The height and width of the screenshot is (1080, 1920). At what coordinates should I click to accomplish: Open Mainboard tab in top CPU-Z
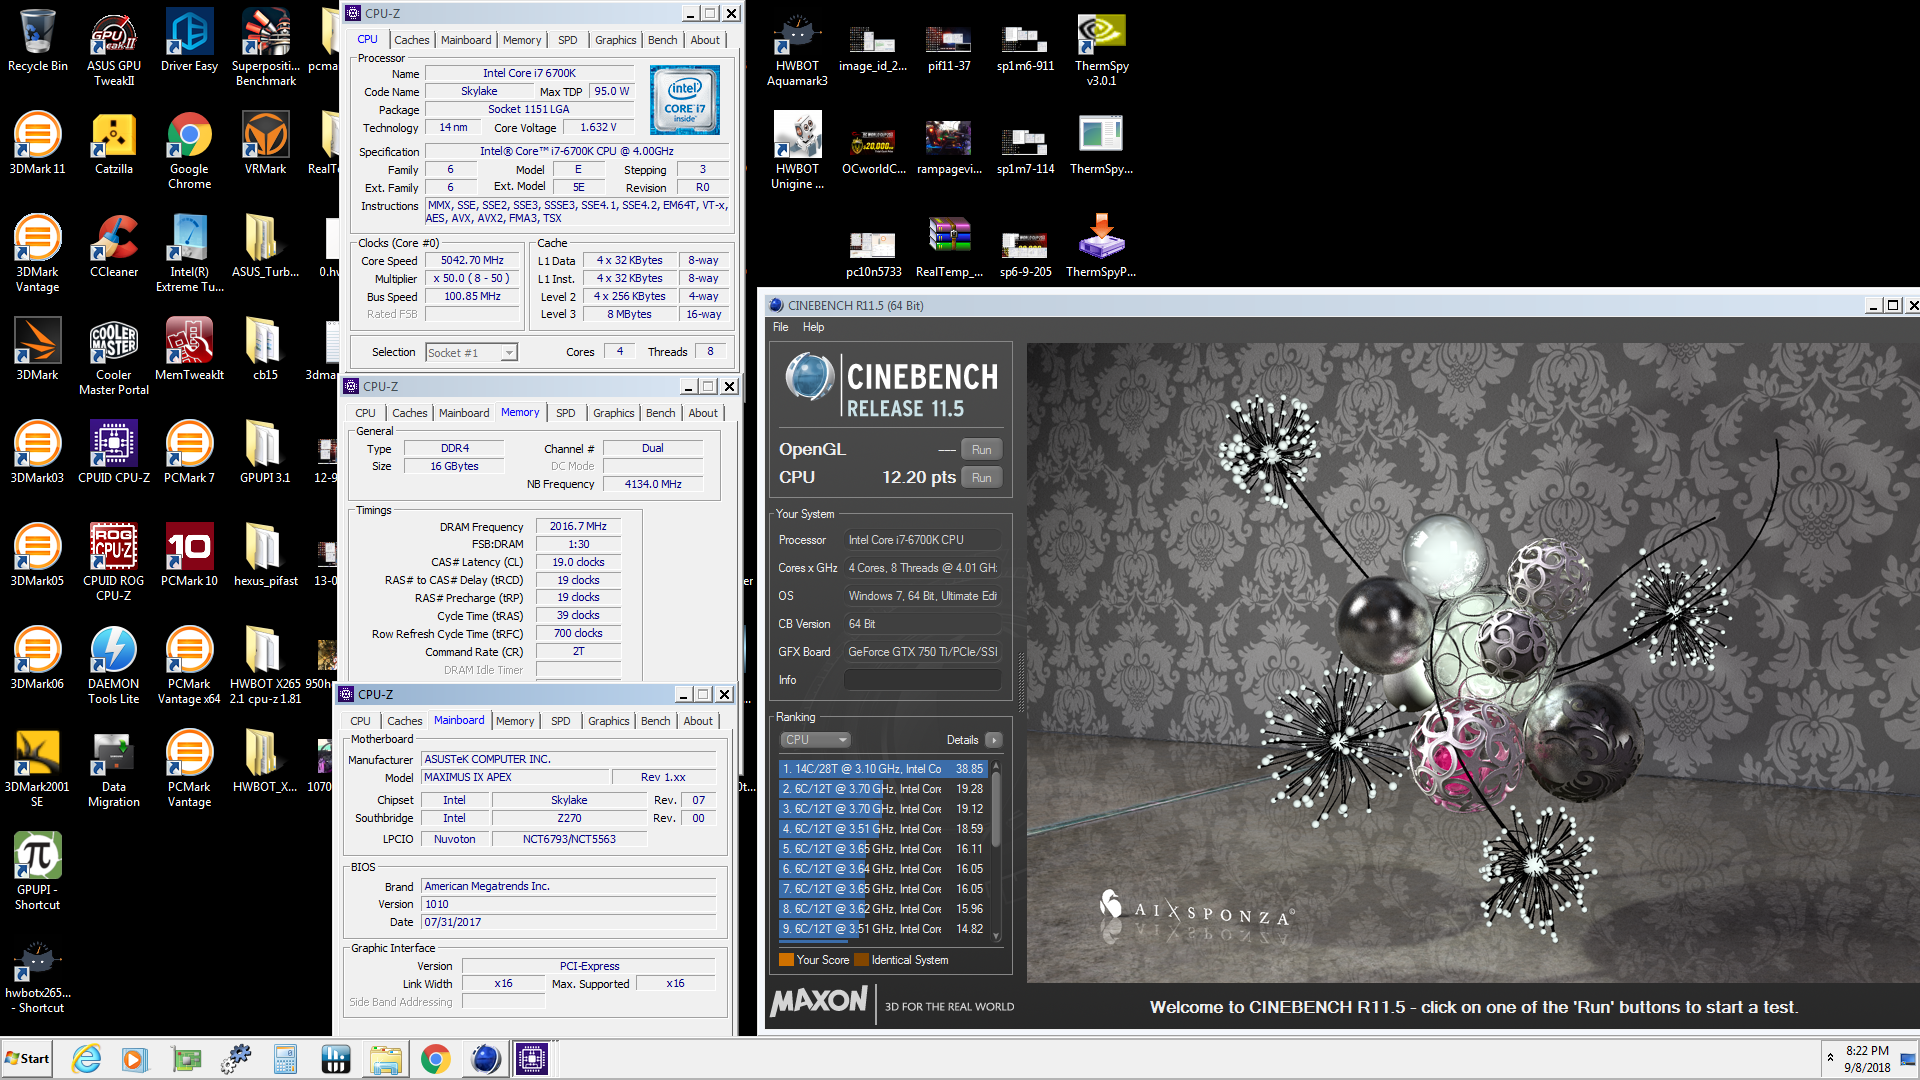tap(466, 40)
